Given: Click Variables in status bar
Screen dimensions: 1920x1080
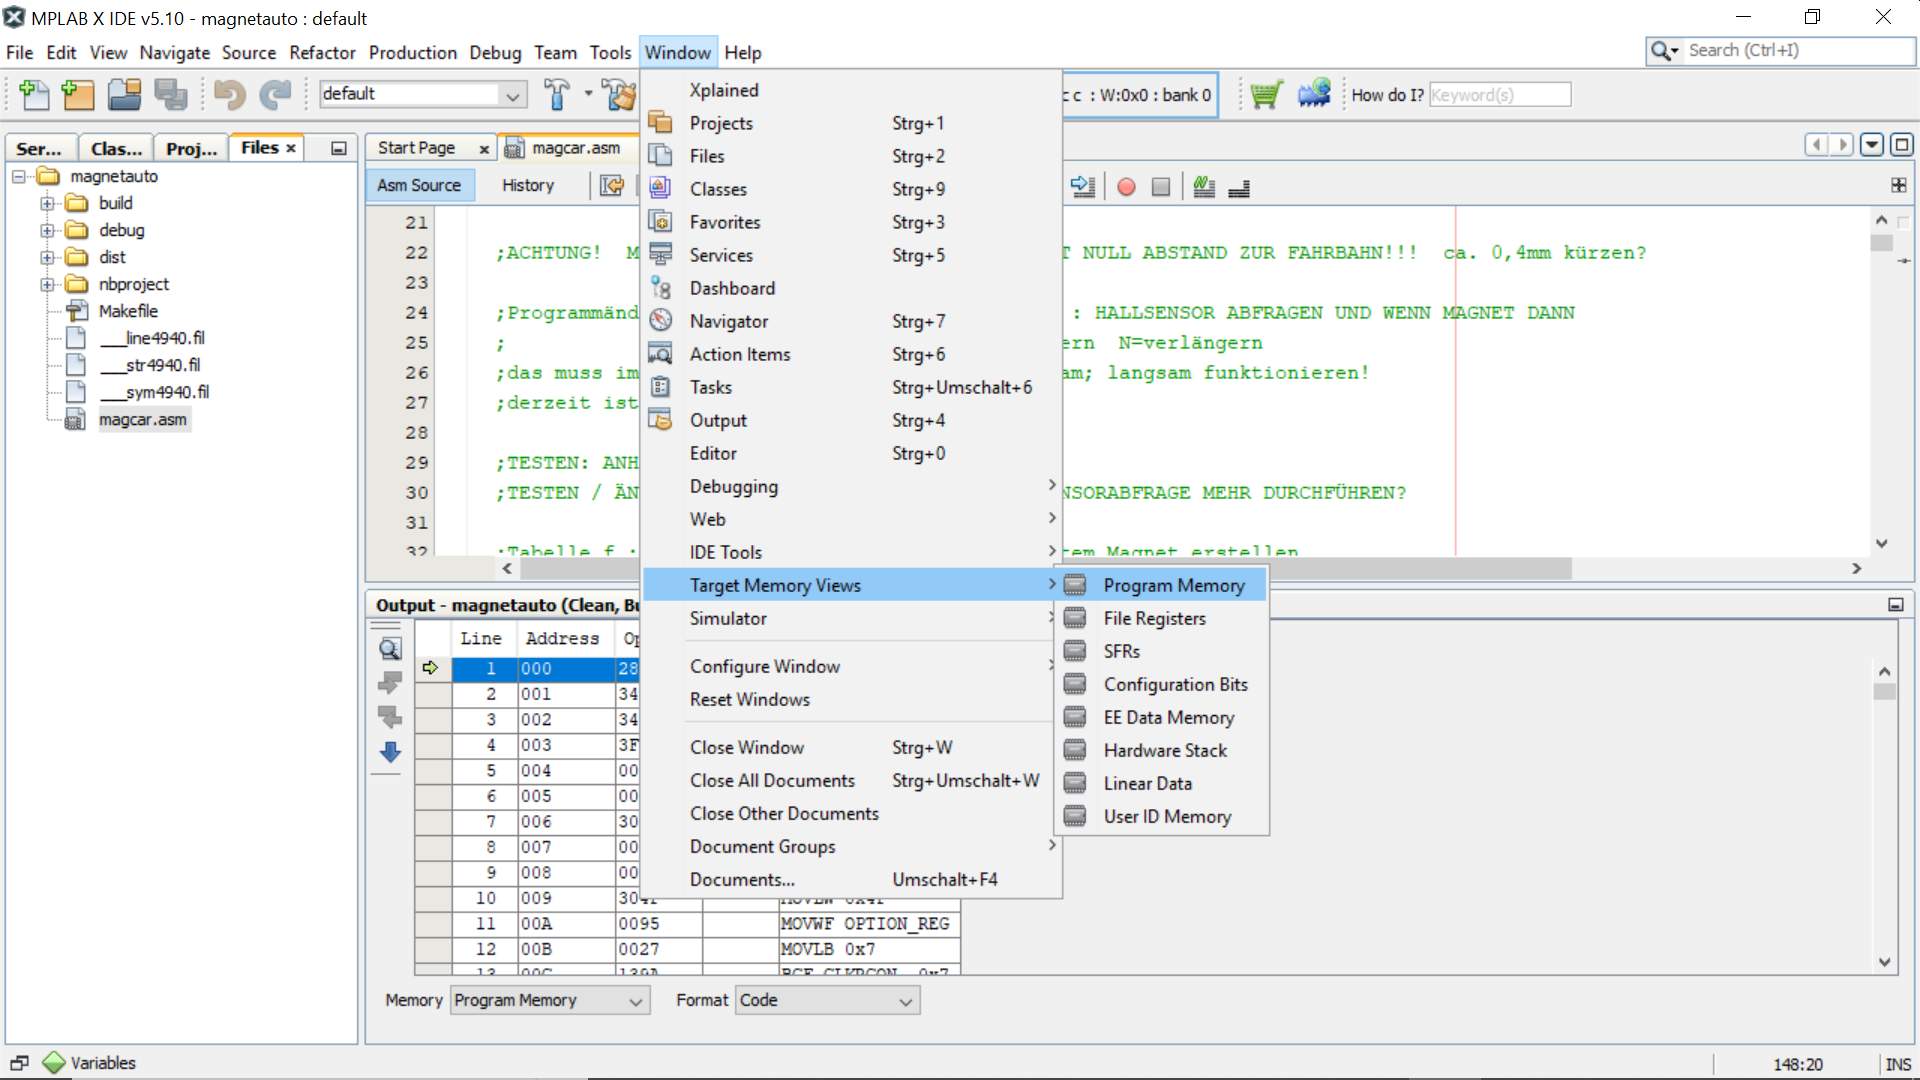Looking at the screenshot, I should click(x=90, y=1063).
